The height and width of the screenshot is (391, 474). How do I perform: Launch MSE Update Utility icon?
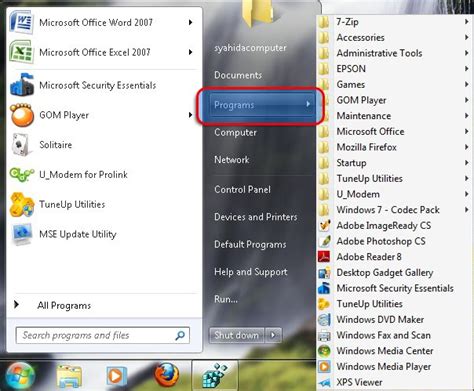pos(22,234)
